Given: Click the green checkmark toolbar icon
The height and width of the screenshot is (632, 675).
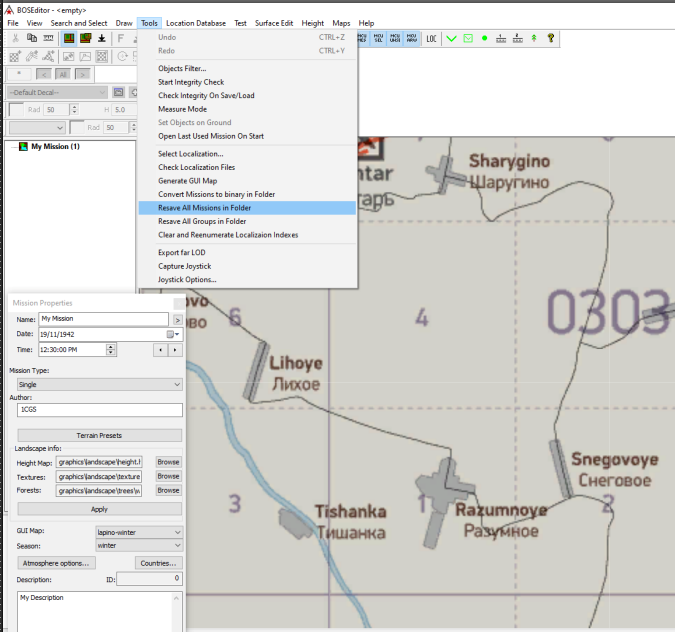Looking at the screenshot, I should 452,39.
